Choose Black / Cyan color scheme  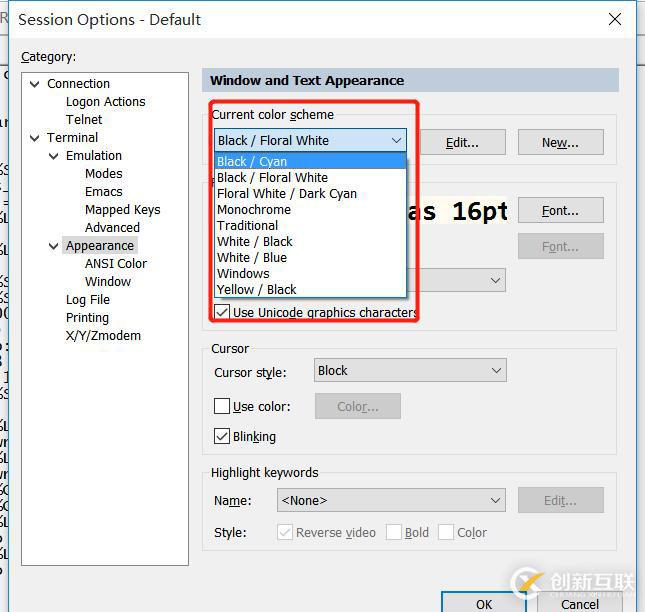point(310,161)
